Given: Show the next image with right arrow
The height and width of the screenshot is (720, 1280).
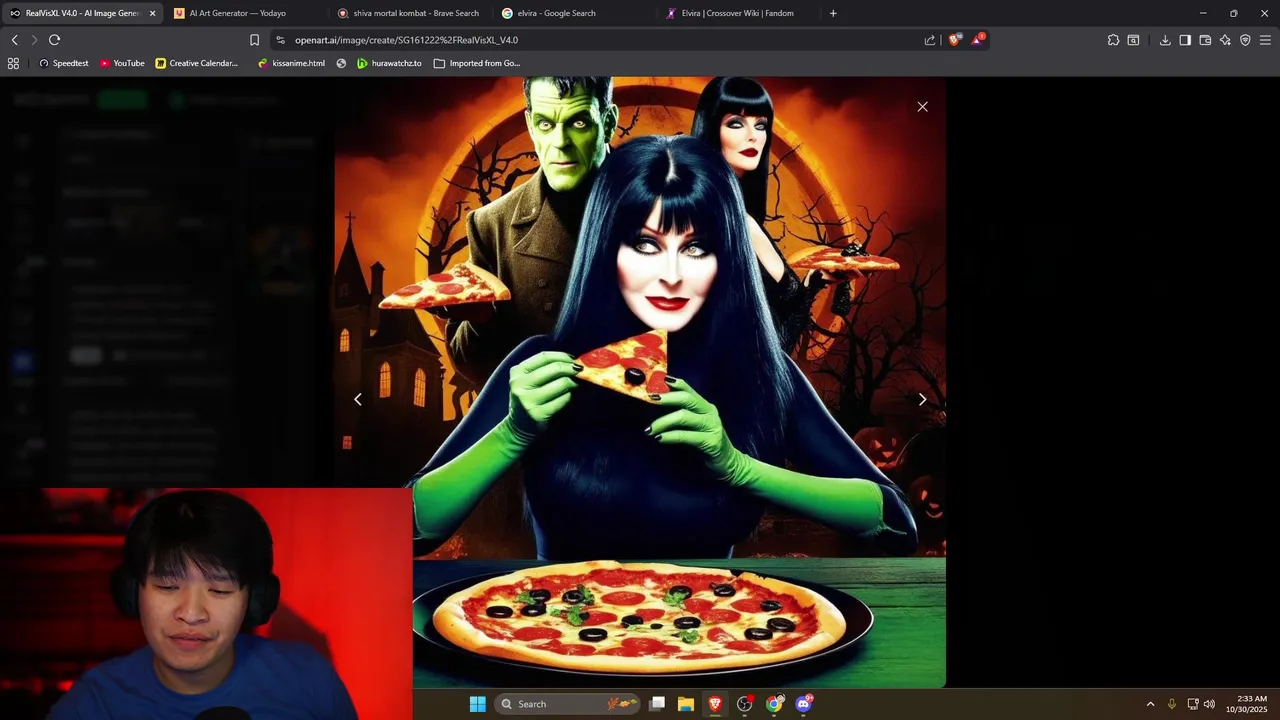Looking at the screenshot, I should [922, 399].
